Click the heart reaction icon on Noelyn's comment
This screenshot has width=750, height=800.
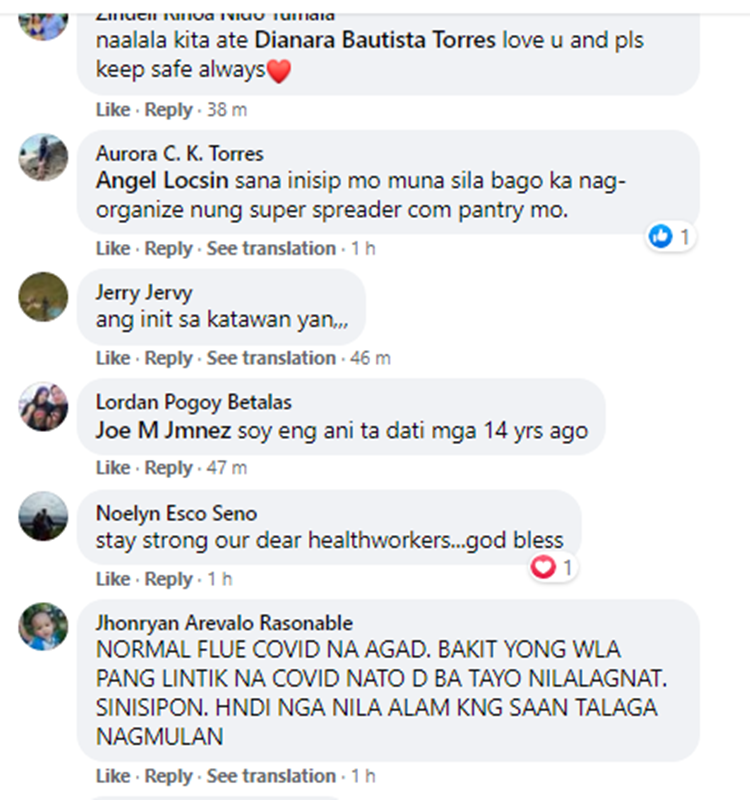click(x=543, y=567)
